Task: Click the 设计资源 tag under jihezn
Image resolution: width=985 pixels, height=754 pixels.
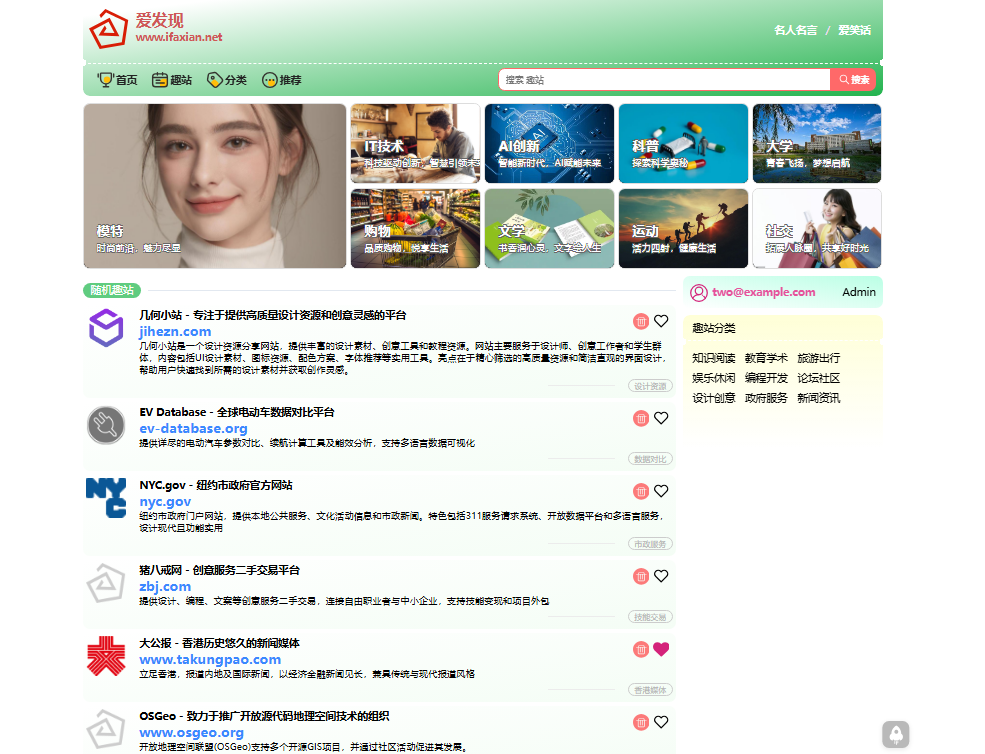Action: [650, 386]
